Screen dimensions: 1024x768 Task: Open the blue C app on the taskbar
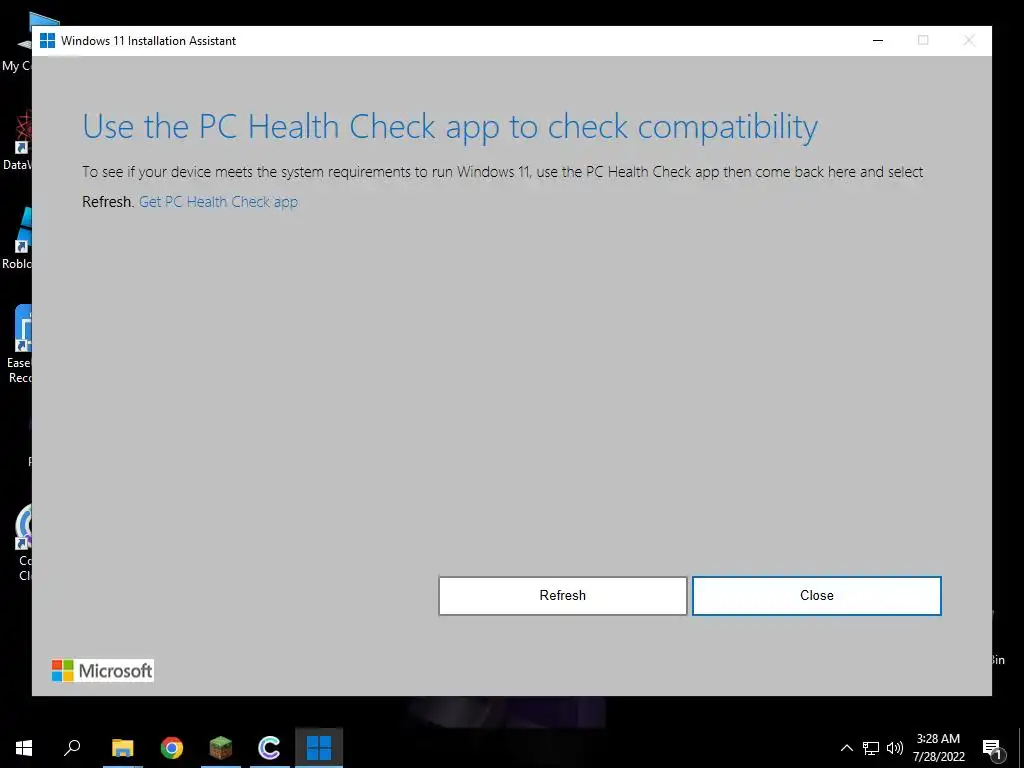pos(270,748)
